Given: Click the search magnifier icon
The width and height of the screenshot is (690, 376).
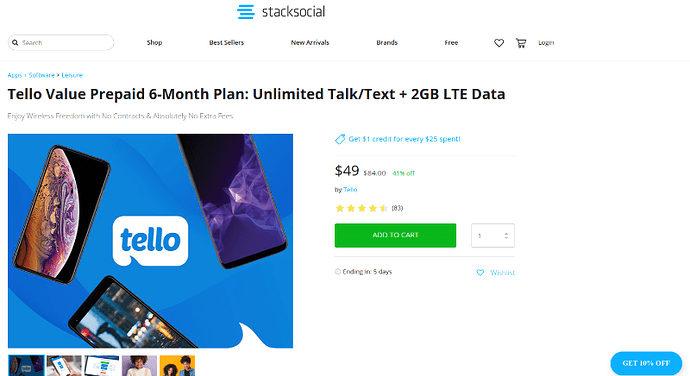Looking at the screenshot, I should [x=15, y=43].
